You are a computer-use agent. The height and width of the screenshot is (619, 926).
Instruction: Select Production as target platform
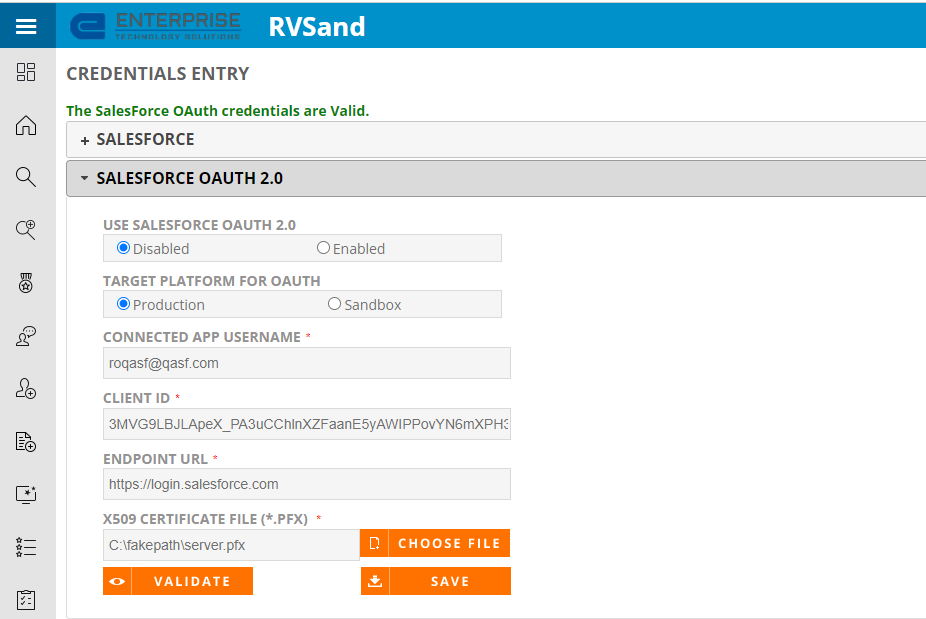[123, 304]
